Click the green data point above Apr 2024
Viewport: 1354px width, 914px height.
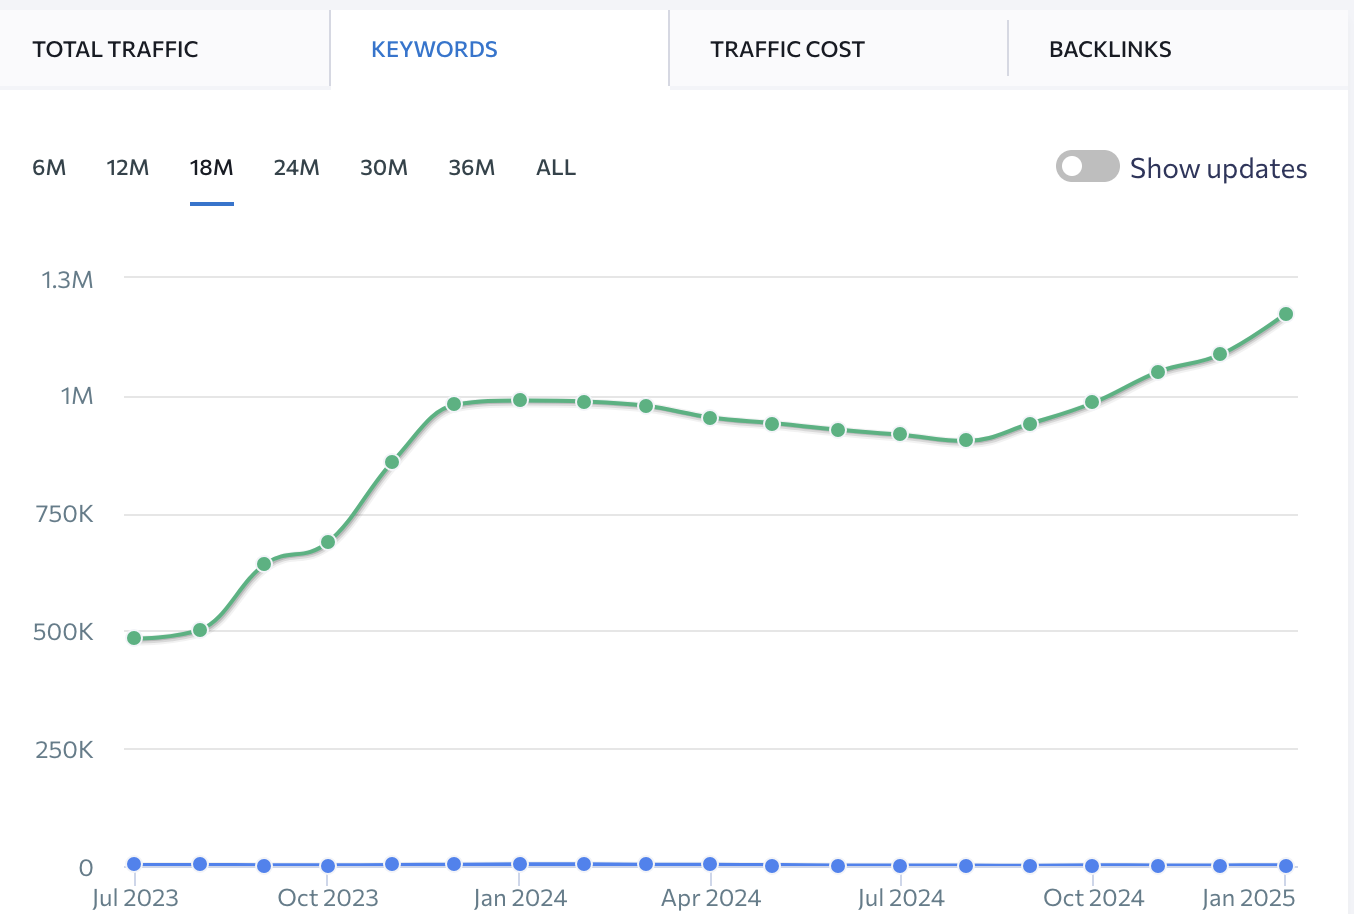pyautogui.click(x=710, y=418)
